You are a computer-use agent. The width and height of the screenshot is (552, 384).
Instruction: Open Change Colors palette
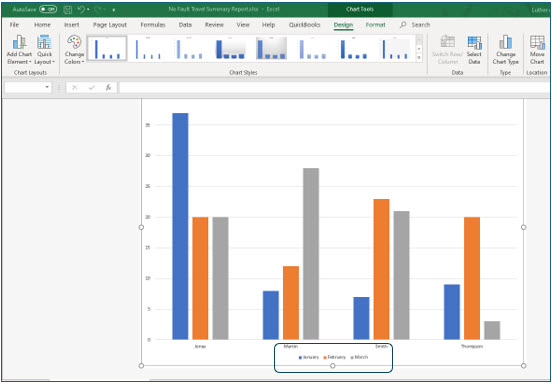74,50
